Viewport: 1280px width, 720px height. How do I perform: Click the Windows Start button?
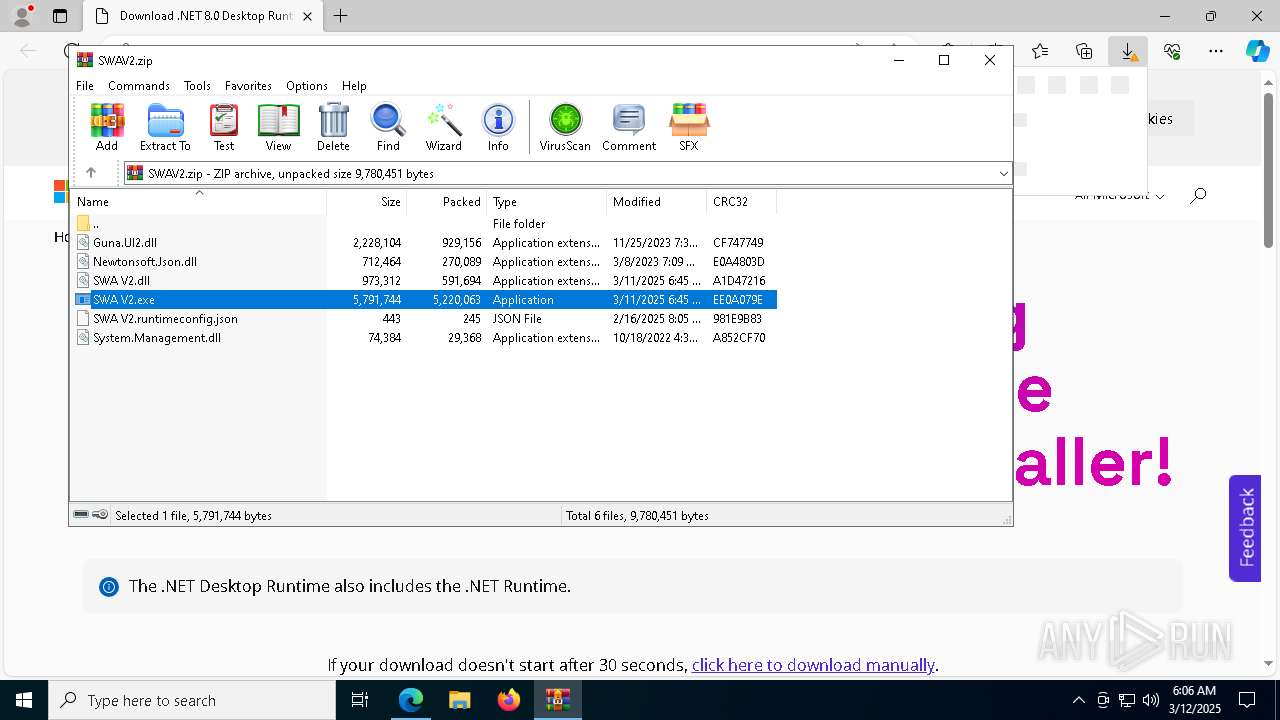23,700
